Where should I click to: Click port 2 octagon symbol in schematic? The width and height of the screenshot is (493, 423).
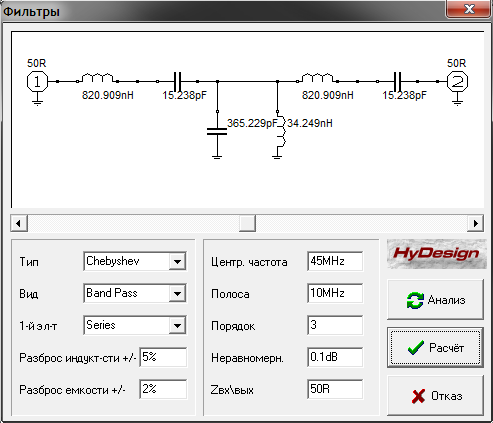point(457,81)
